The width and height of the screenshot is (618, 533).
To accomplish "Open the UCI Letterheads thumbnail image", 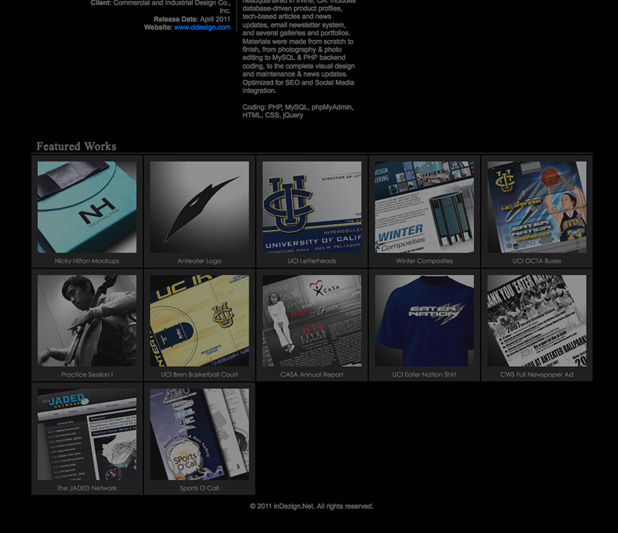I will pyautogui.click(x=312, y=207).
